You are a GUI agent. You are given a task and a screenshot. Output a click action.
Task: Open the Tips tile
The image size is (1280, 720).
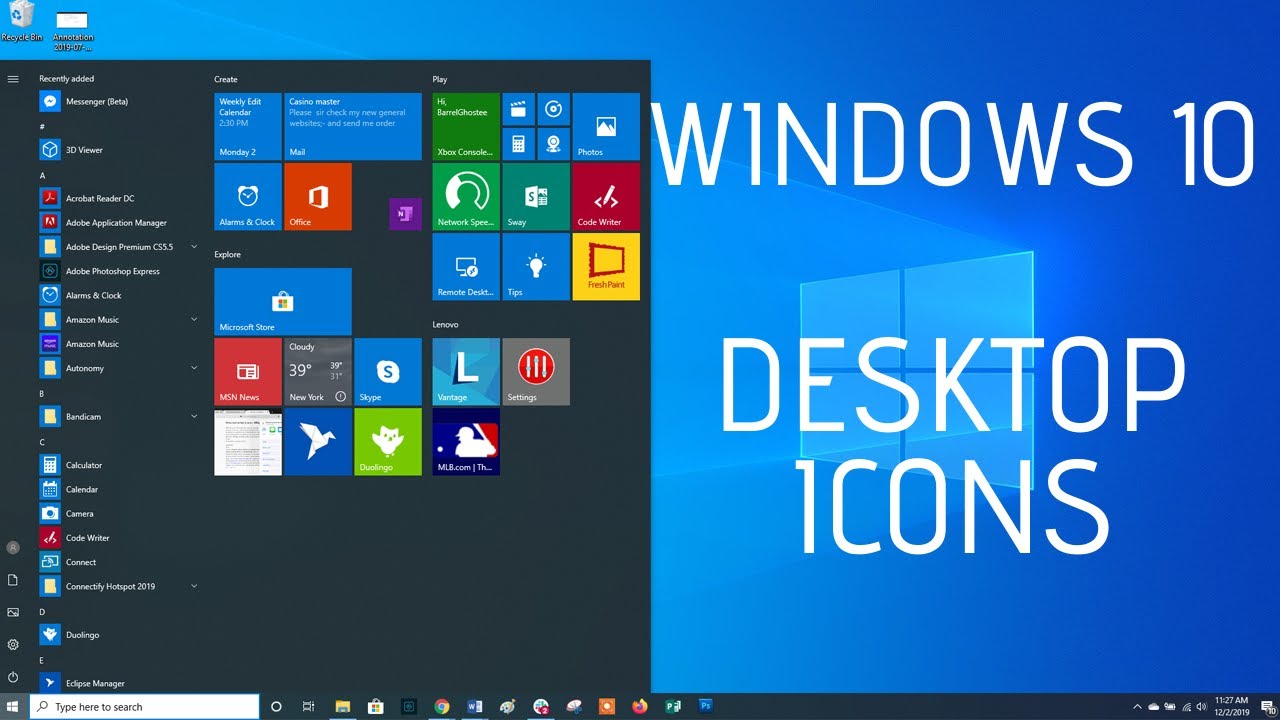pos(536,267)
